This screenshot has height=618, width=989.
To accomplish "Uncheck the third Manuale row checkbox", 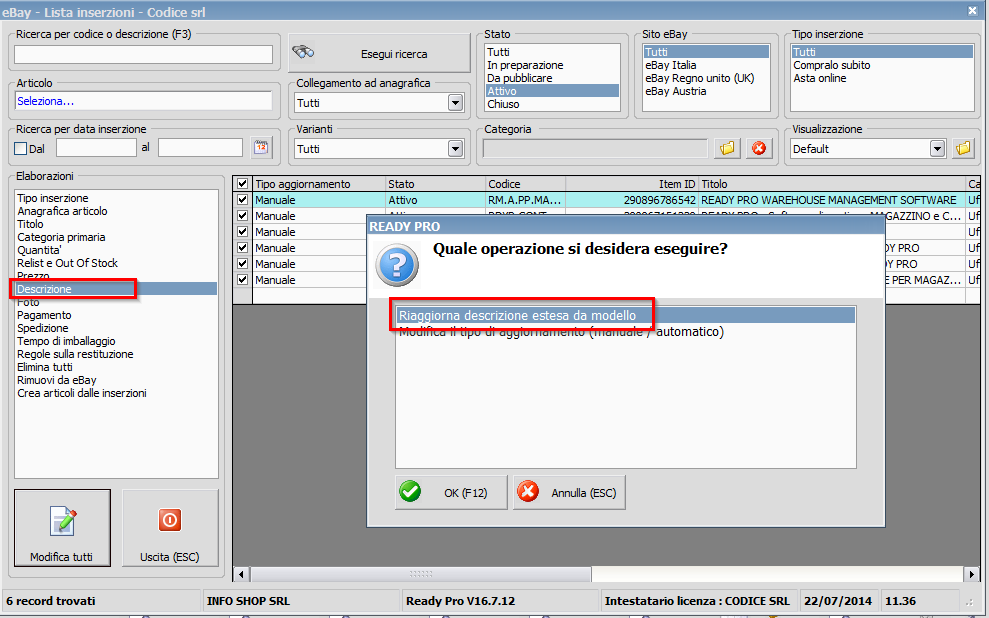I will [x=242, y=231].
